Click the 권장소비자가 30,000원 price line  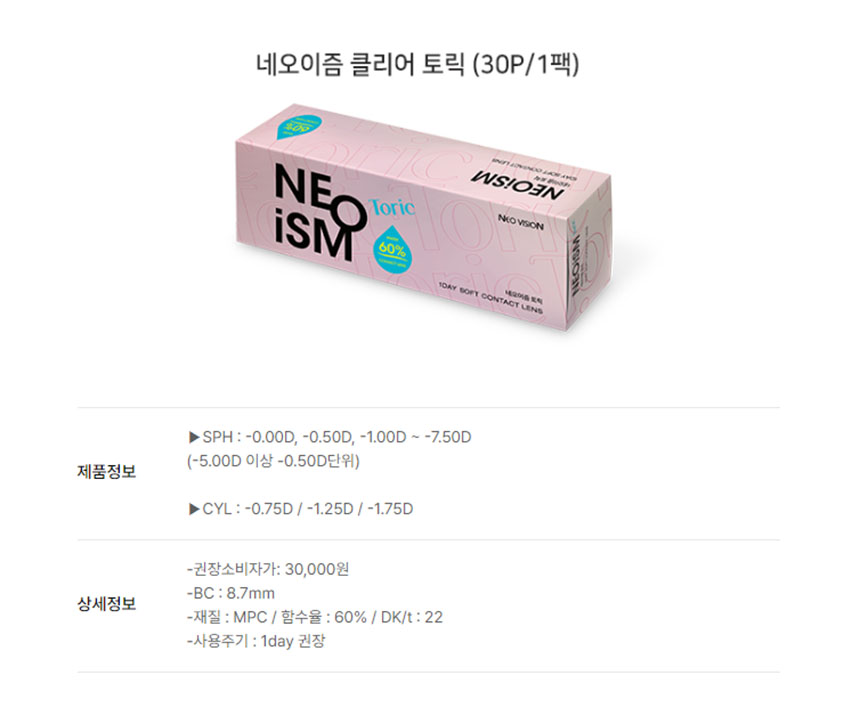point(268,569)
